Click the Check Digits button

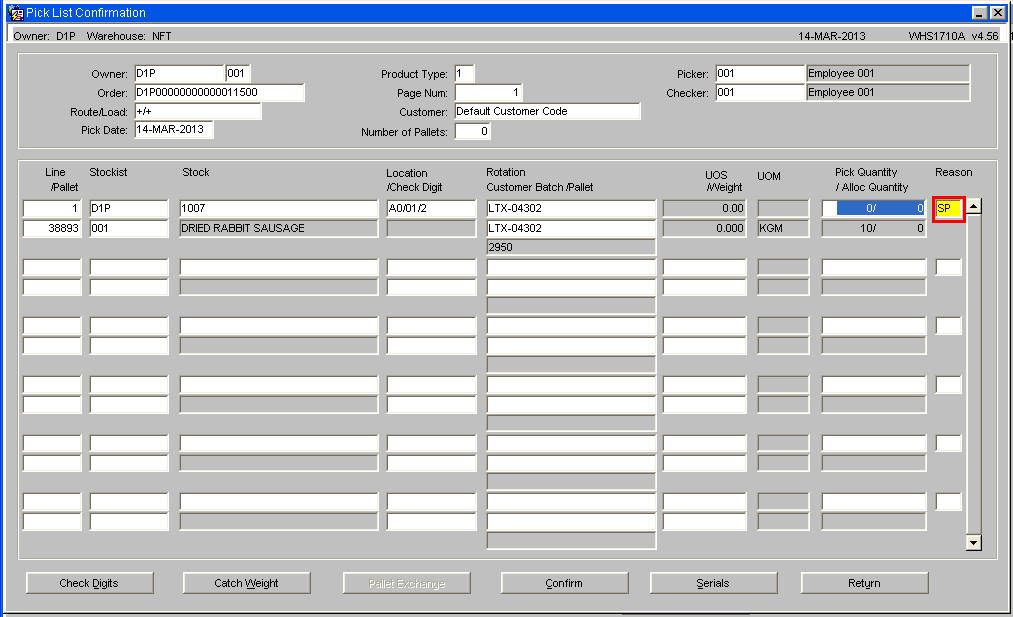pos(90,583)
